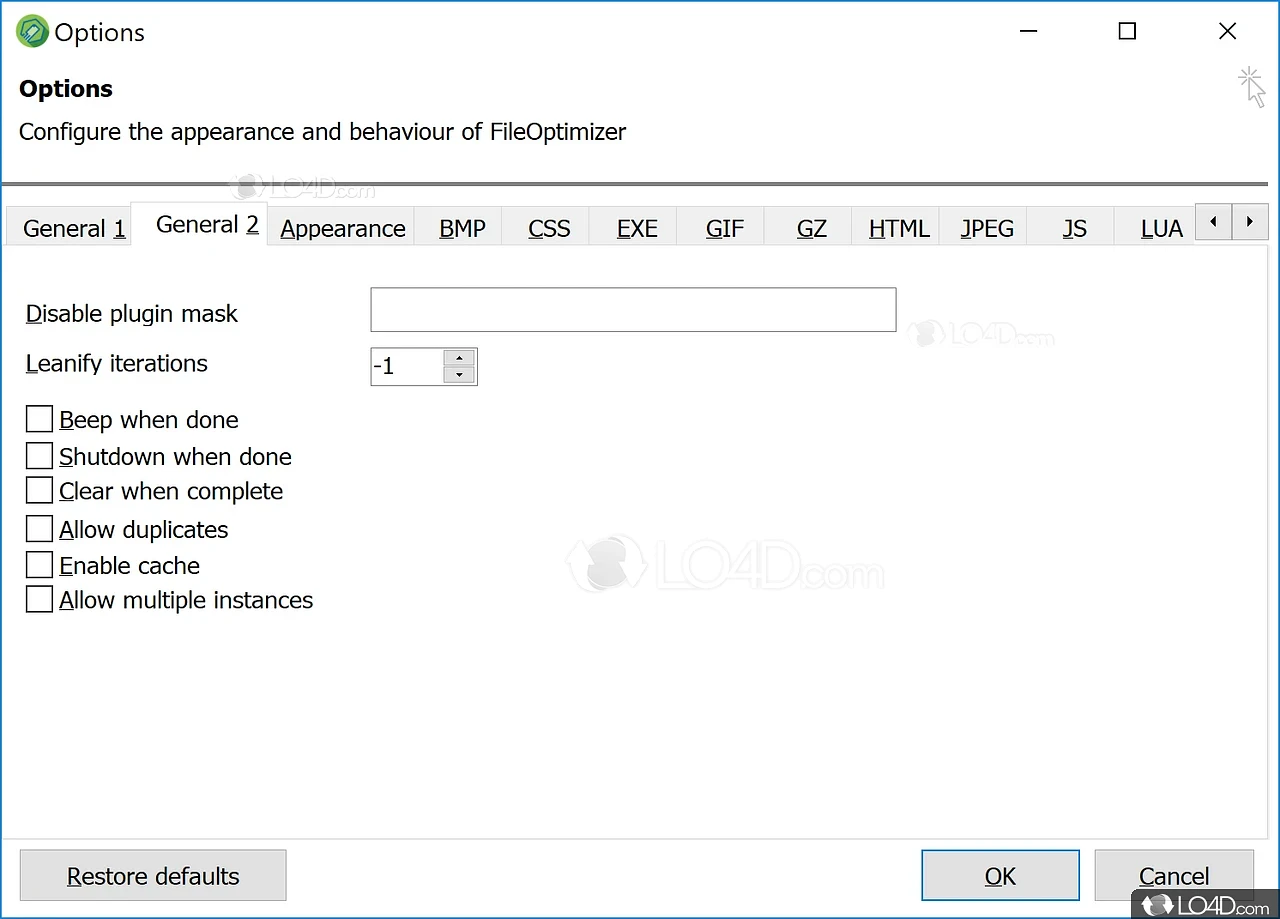The height and width of the screenshot is (919, 1280).
Task: Tick the Shutdown when done checkbox
Action: point(39,456)
